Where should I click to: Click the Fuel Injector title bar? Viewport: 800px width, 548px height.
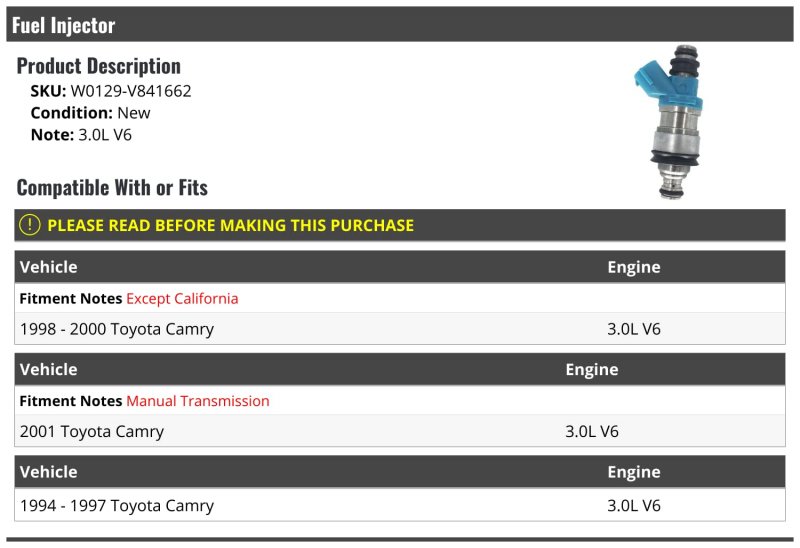point(399,24)
